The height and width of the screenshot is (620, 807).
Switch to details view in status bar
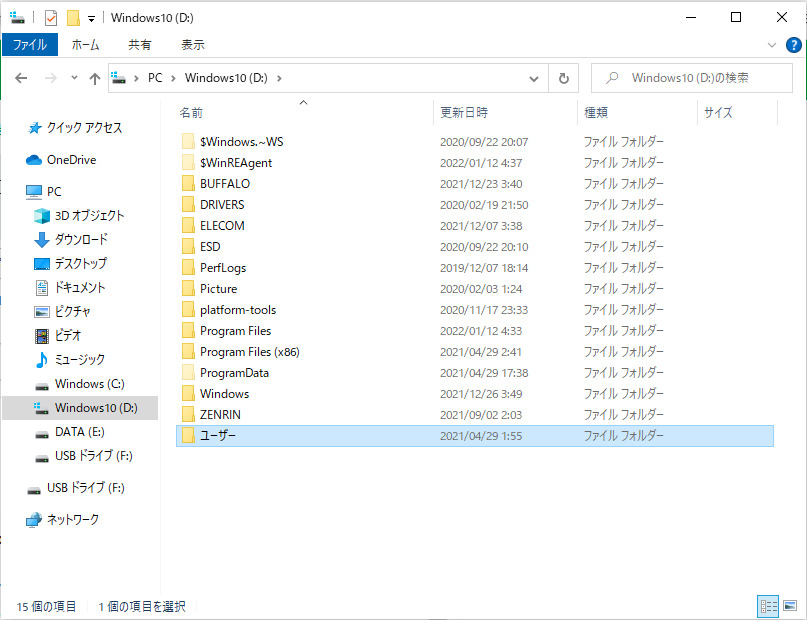click(768, 606)
